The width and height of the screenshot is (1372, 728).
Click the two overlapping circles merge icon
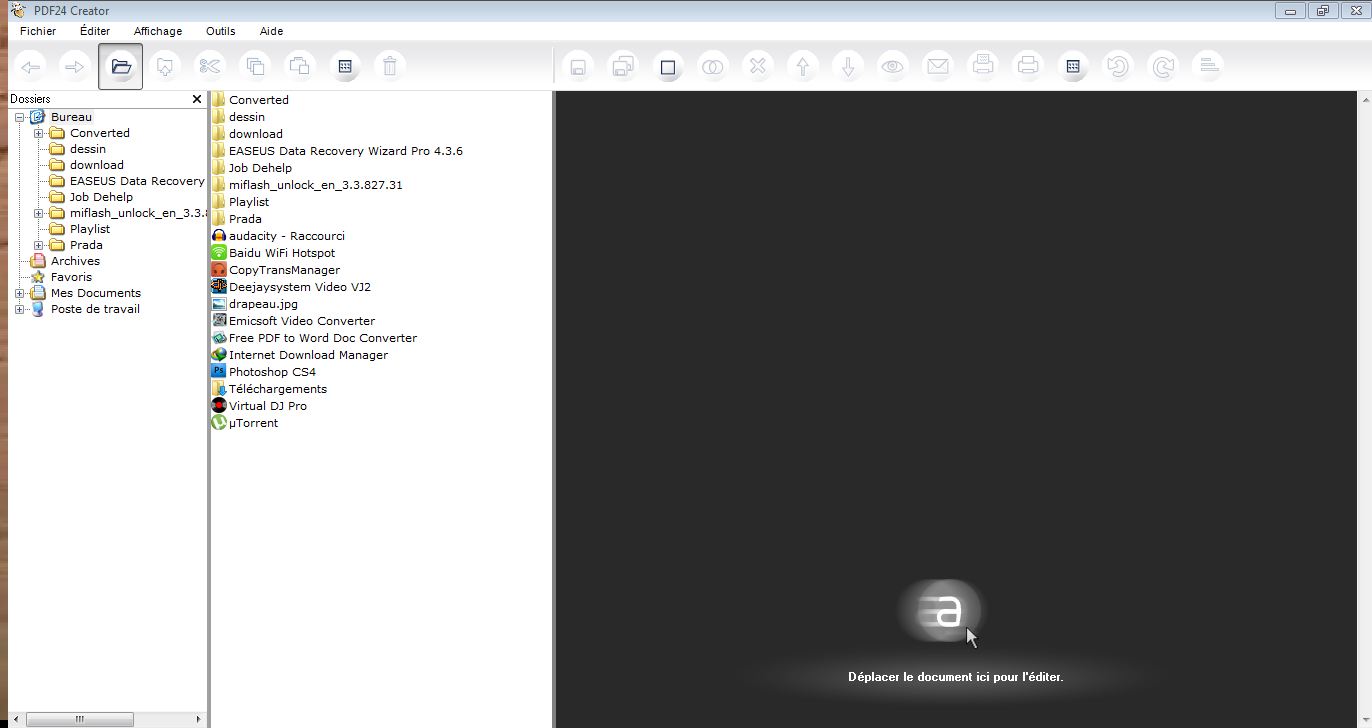(x=712, y=67)
